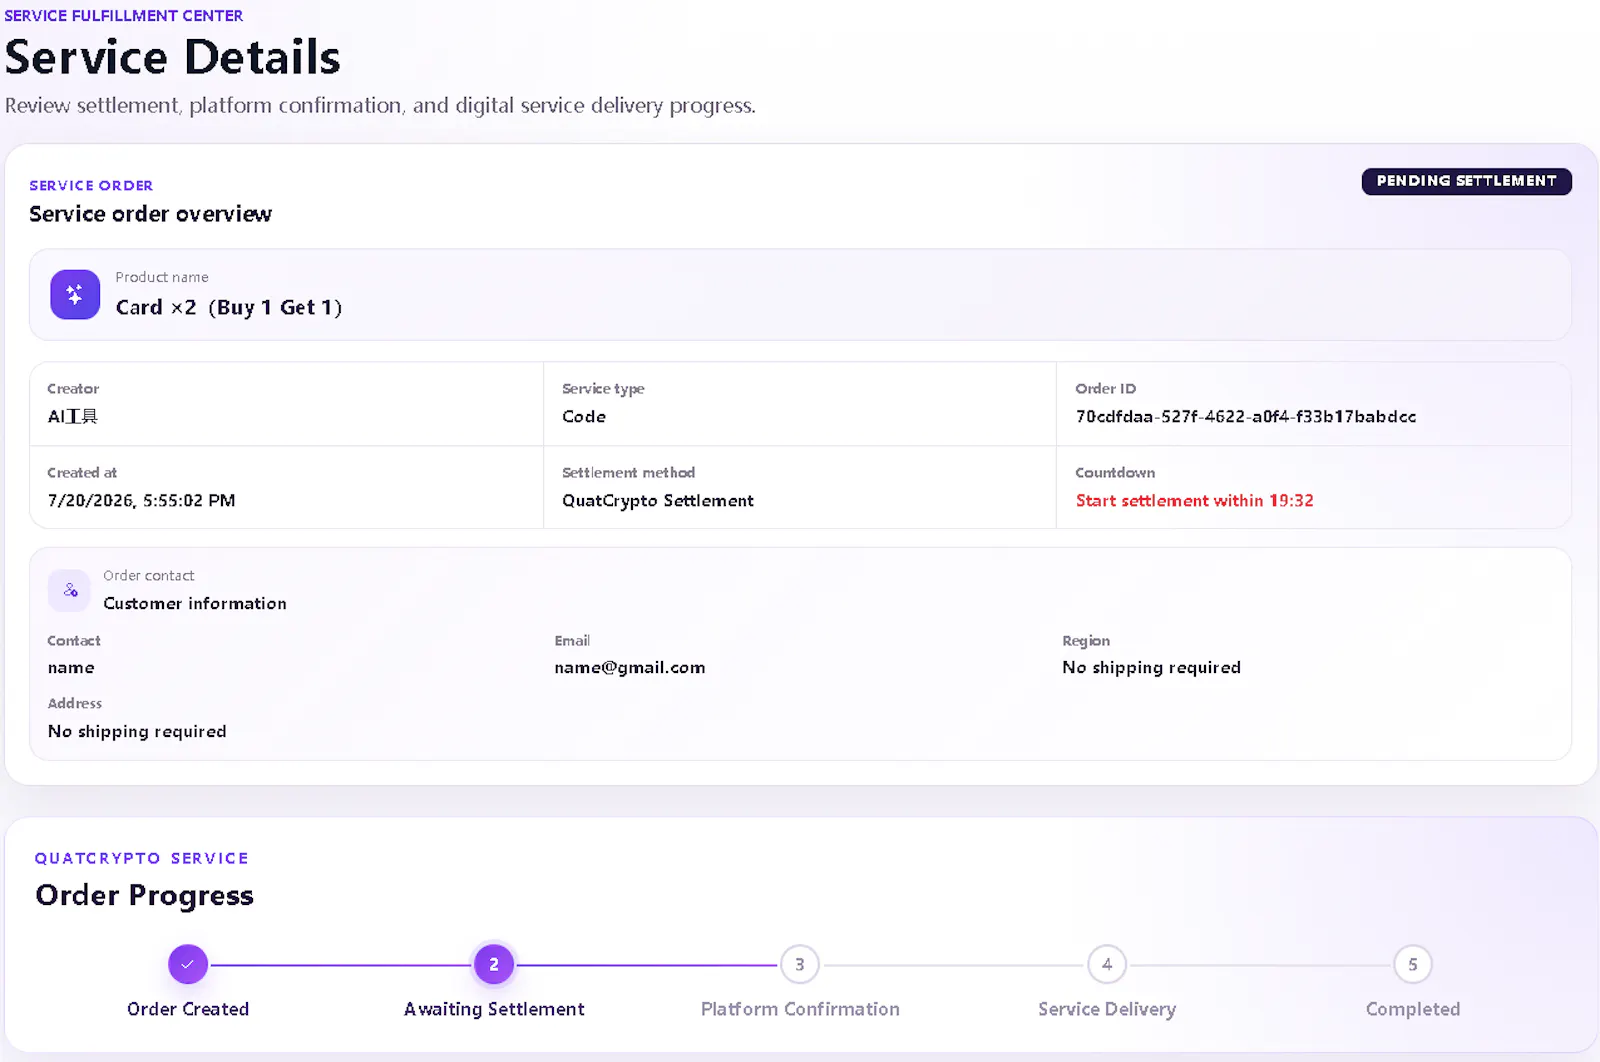Click the SERVICE ORDER section label
This screenshot has width=1600, height=1062.
pos(91,185)
